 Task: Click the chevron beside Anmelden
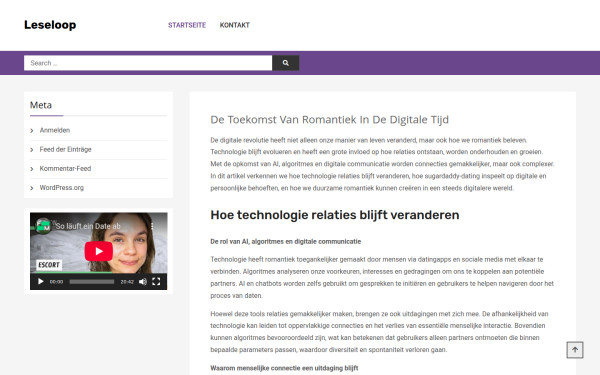tap(32, 131)
